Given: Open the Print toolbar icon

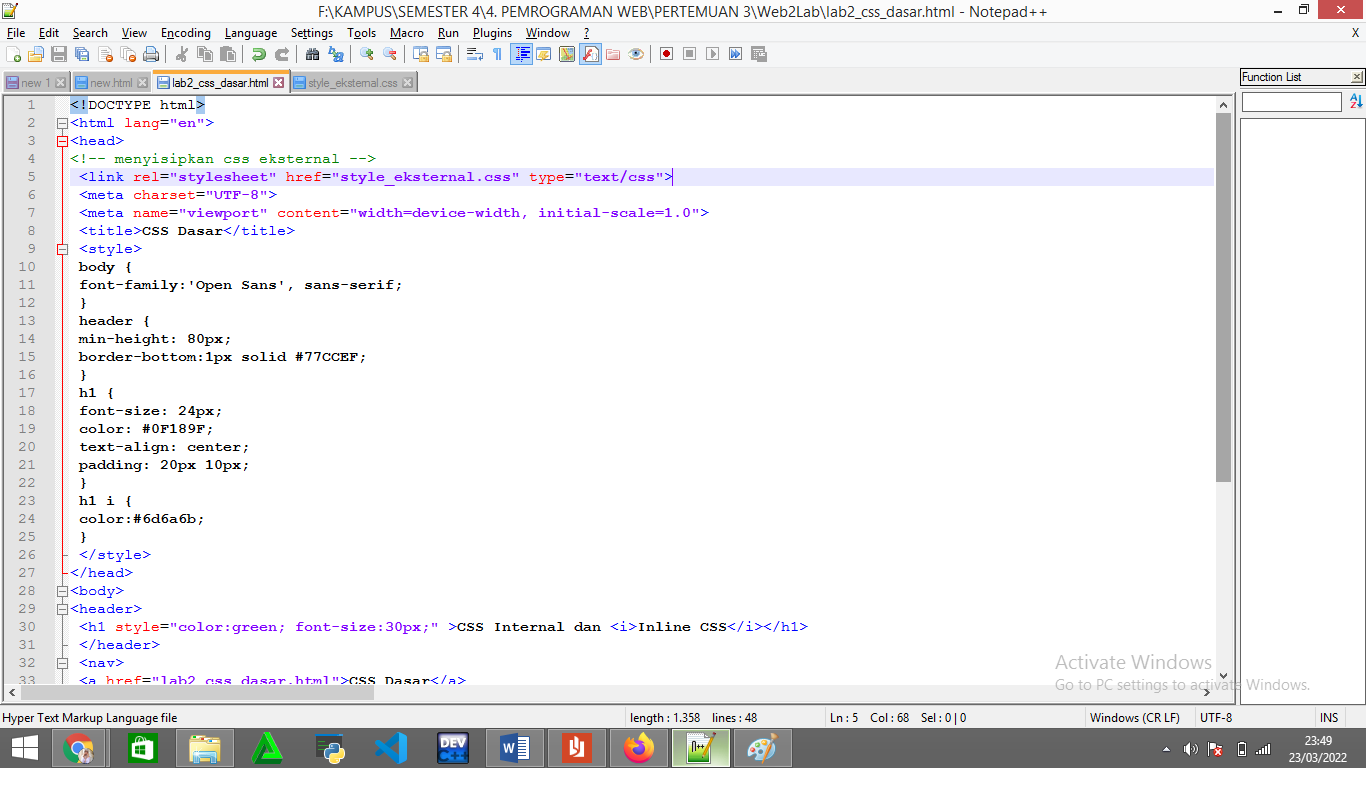Looking at the screenshot, I should pyautogui.click(x=151, y=53).
